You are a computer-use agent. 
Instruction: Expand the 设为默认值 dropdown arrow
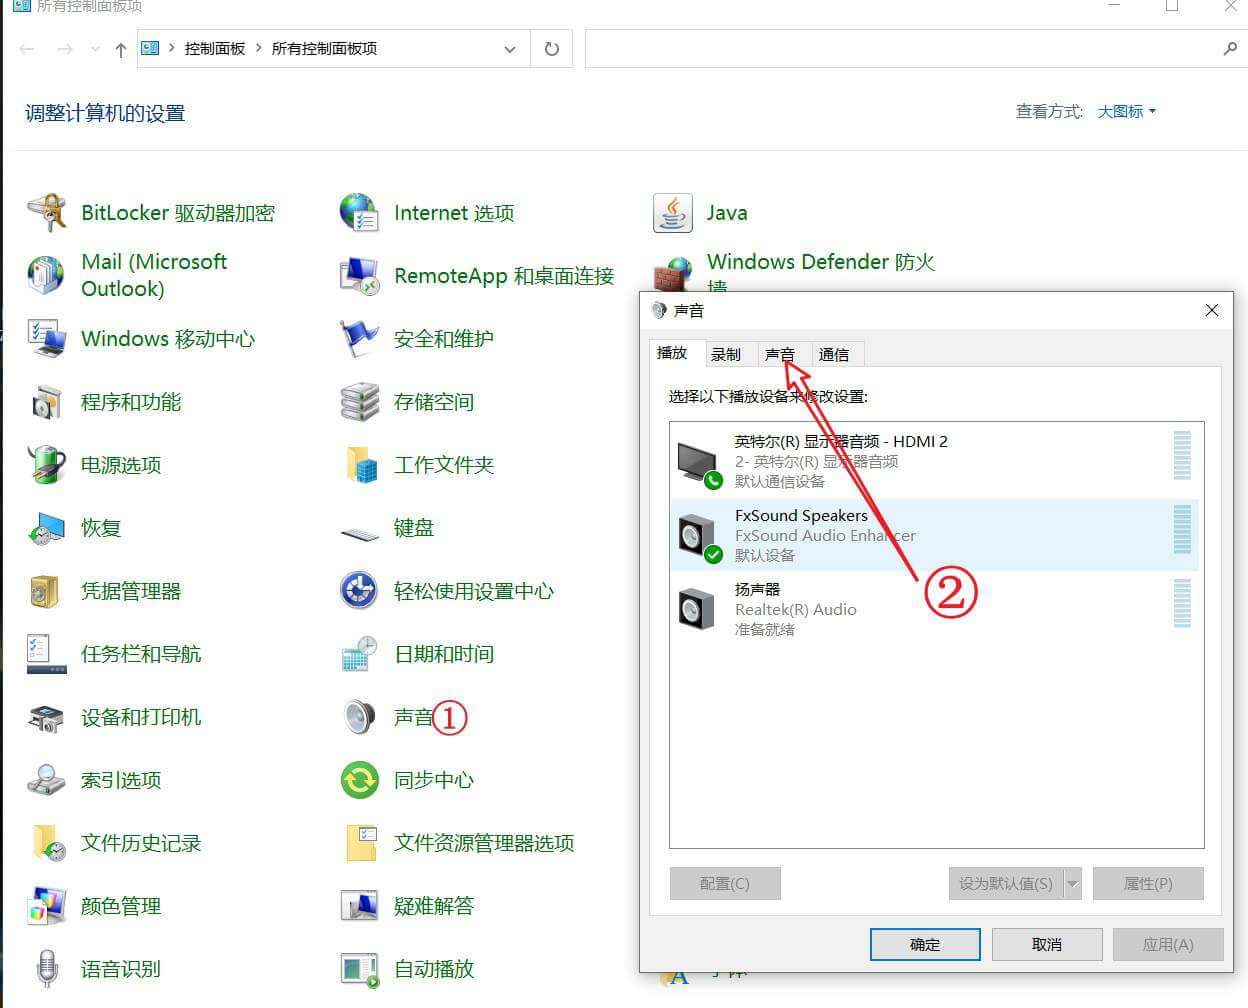click(x=1073, y=884)
